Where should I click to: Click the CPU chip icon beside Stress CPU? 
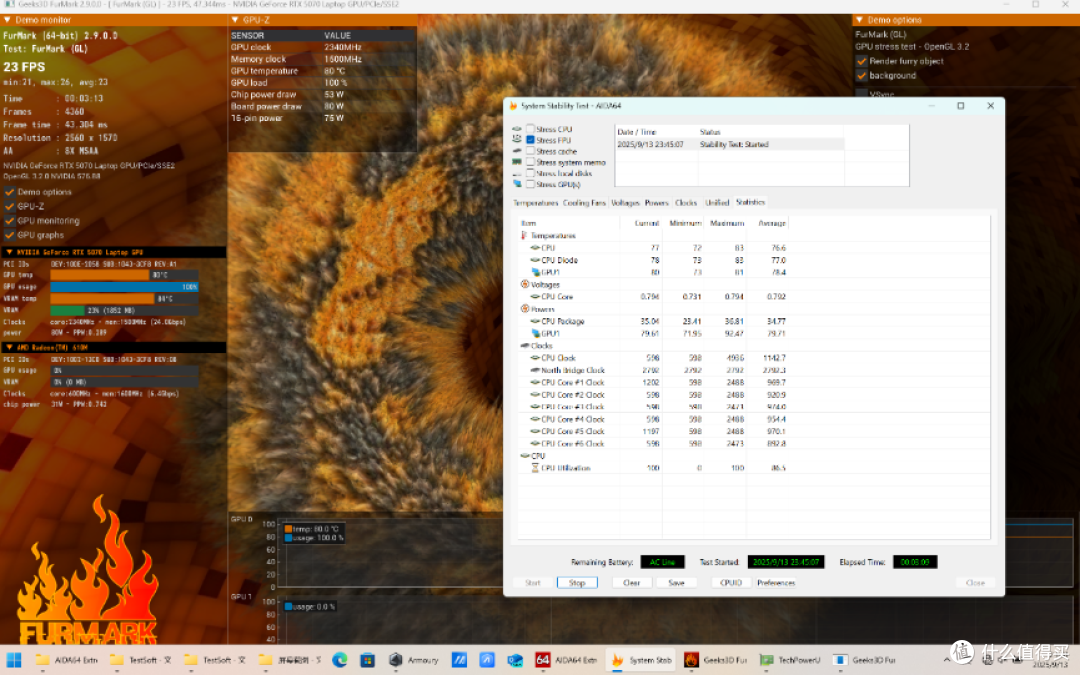(517, 129)
